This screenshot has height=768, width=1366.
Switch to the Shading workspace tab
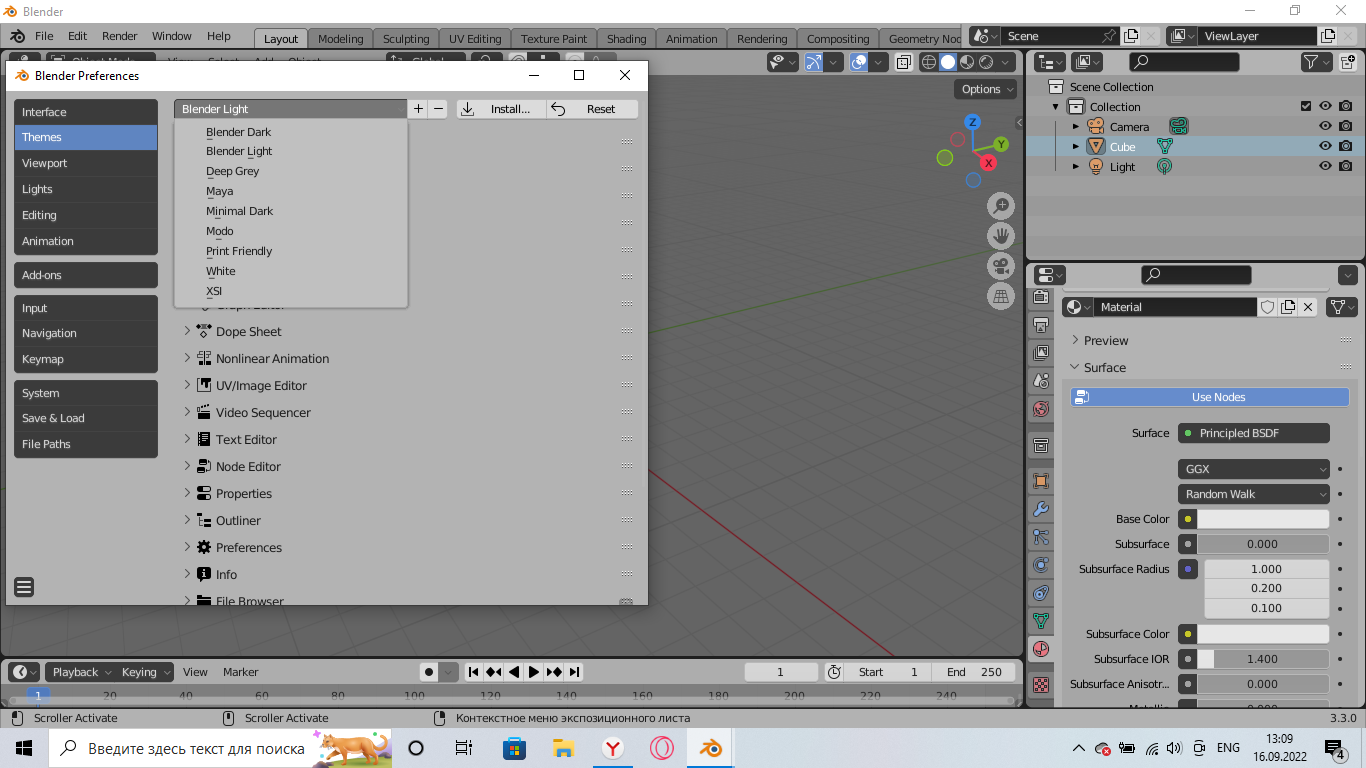(626, 39)
